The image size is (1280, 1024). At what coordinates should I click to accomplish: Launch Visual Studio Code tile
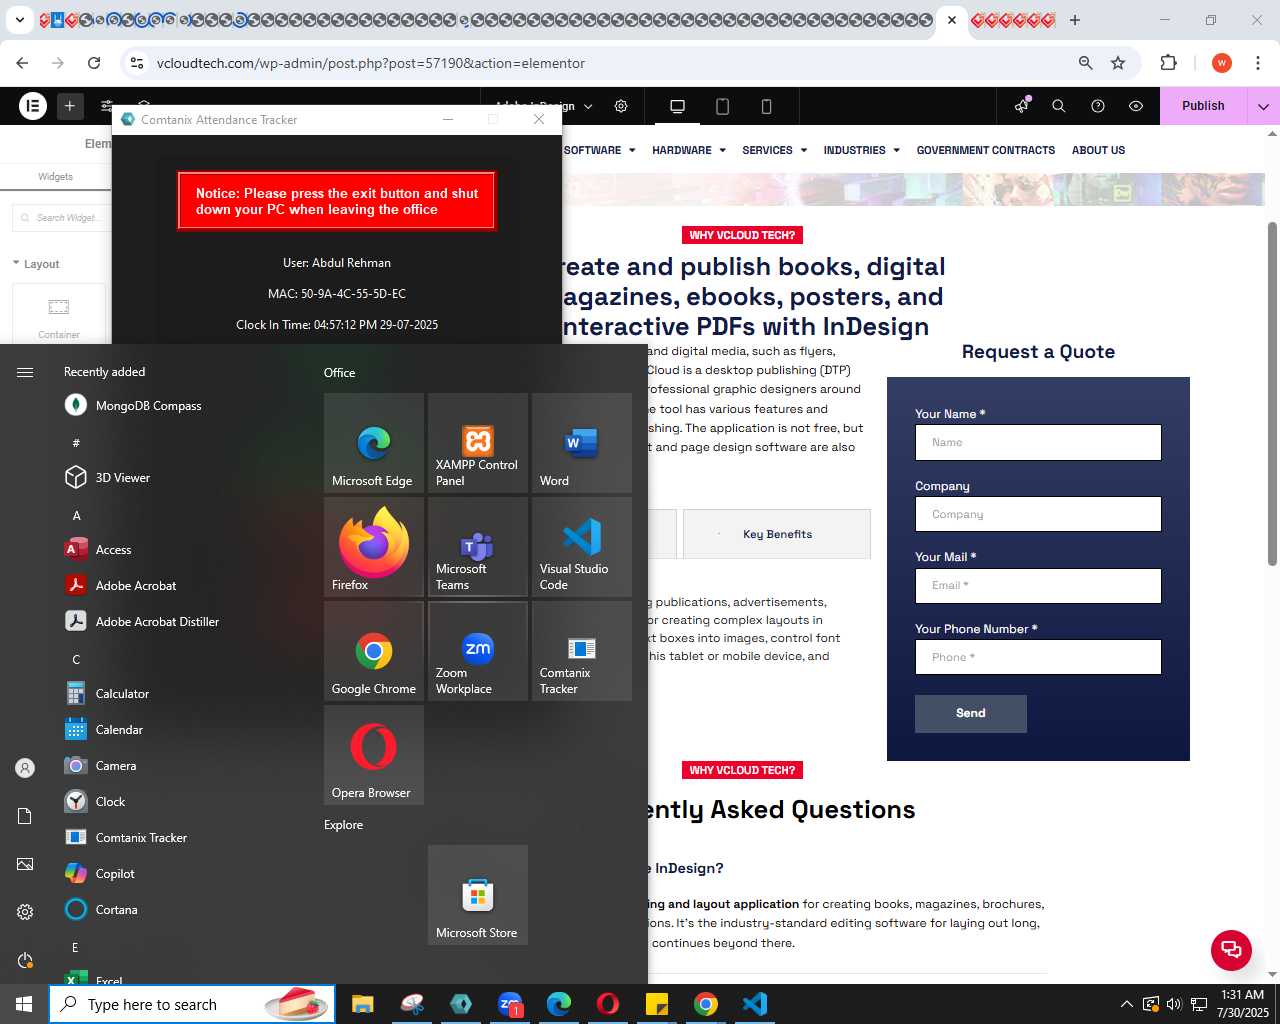(582, 547)
